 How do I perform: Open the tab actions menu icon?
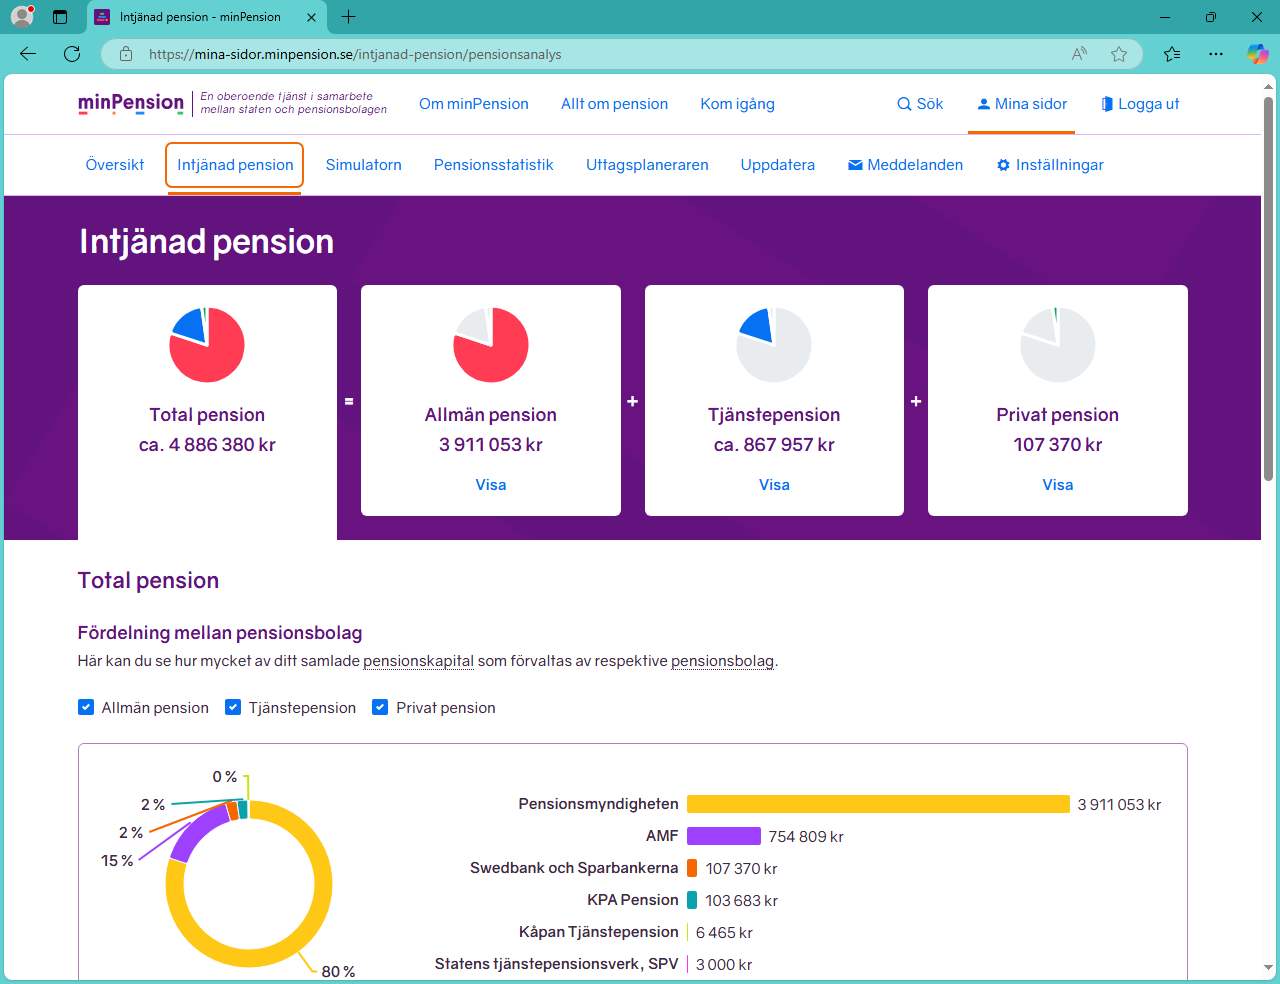pos(59,17)
